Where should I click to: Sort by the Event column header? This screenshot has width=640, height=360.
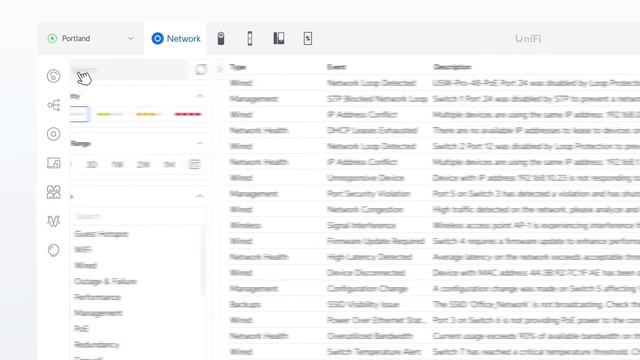(x=336, y=67)
